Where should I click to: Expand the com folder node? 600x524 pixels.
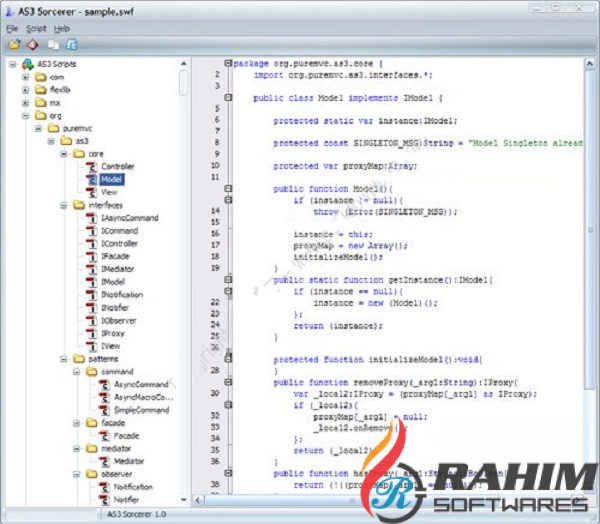tap(25, 77)
